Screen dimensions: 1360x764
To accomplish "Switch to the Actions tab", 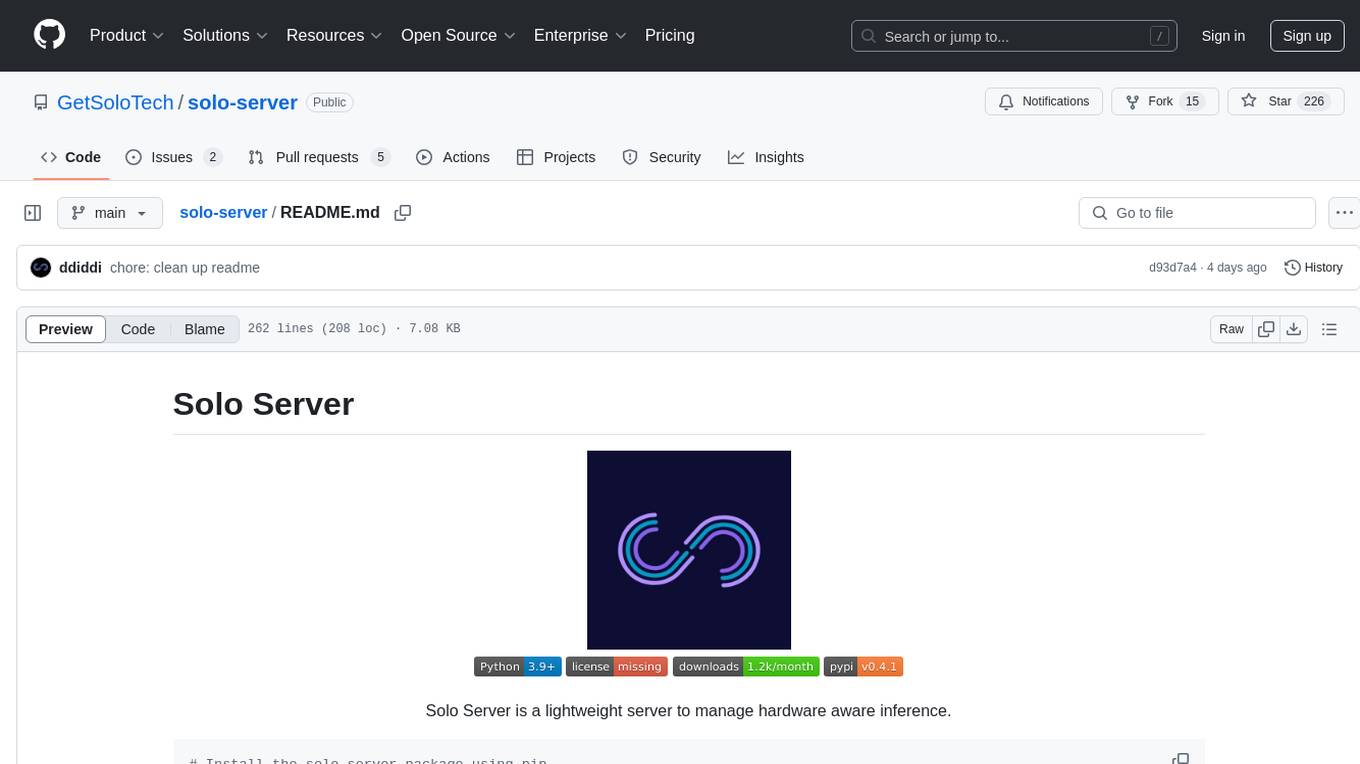I will [453, 157].
